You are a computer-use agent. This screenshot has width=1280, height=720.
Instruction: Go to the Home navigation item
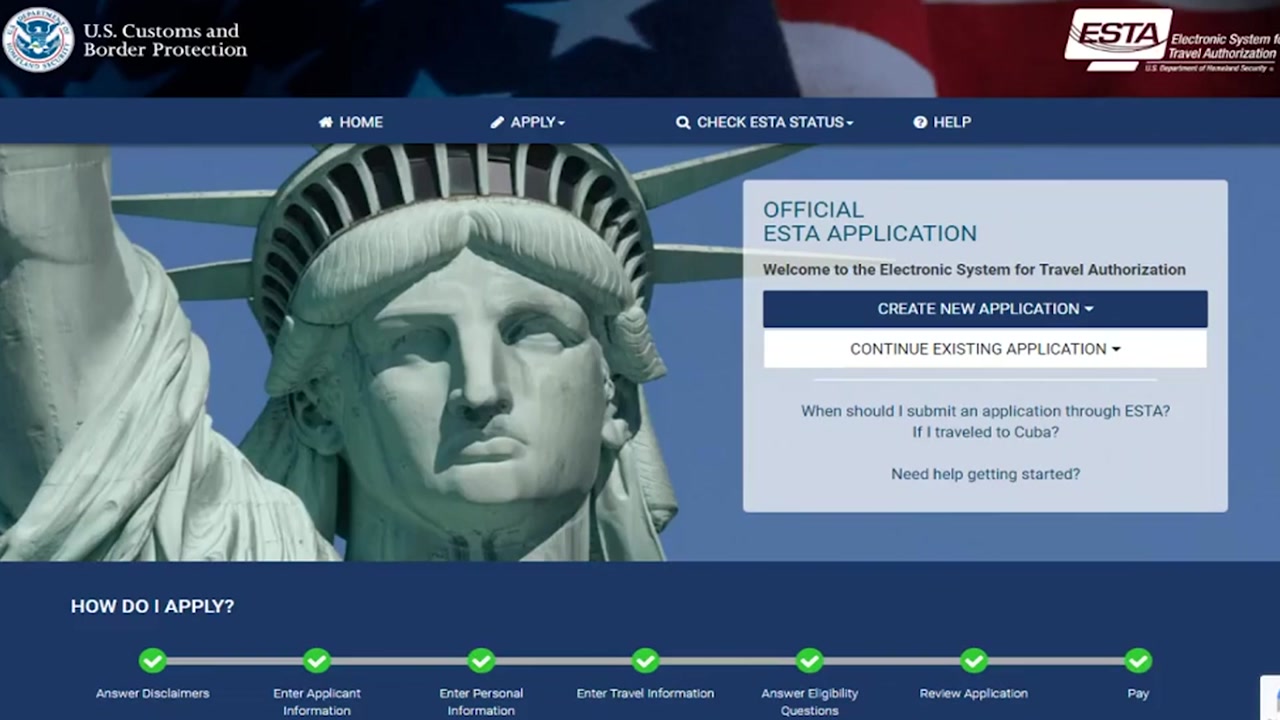coord(351,122)
